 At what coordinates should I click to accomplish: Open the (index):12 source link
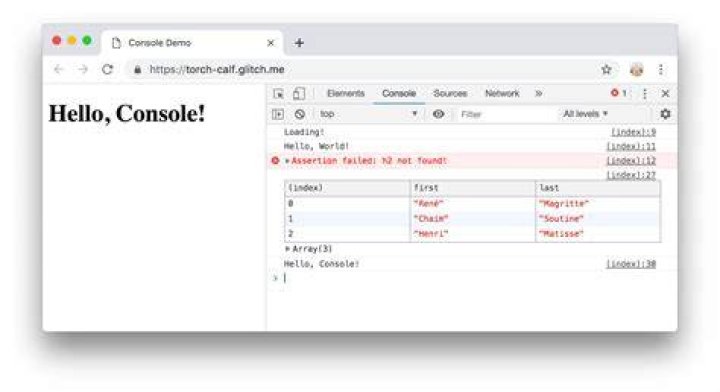[x=631, y=161]
